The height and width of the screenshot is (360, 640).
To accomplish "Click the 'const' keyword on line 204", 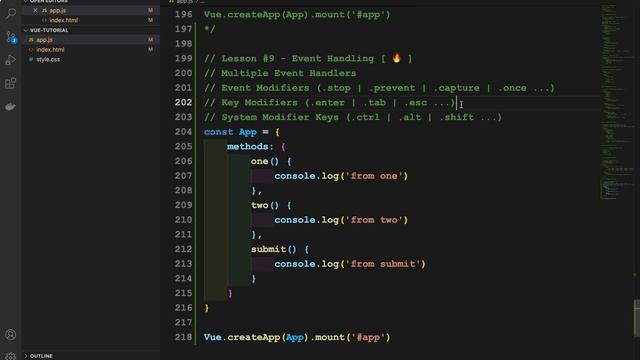I will pyautogui.click(x=218, y=132).
